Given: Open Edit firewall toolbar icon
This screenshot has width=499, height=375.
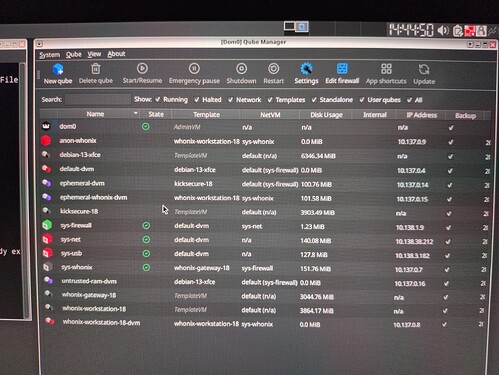Looking at the screenshot, I should click(x=342, y=69).
